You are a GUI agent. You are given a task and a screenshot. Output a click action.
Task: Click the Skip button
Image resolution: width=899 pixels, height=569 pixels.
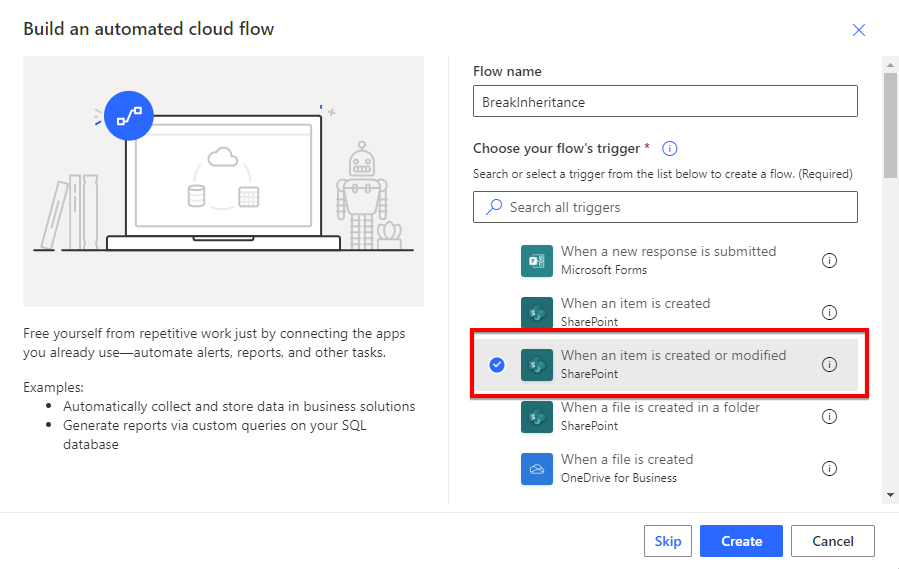tap(667, 541)
